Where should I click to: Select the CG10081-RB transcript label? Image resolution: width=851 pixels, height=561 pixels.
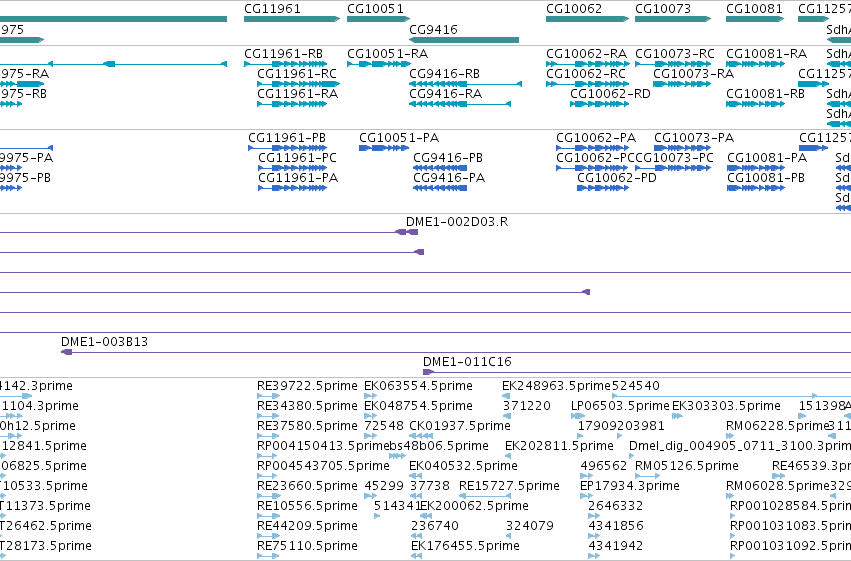765,94
